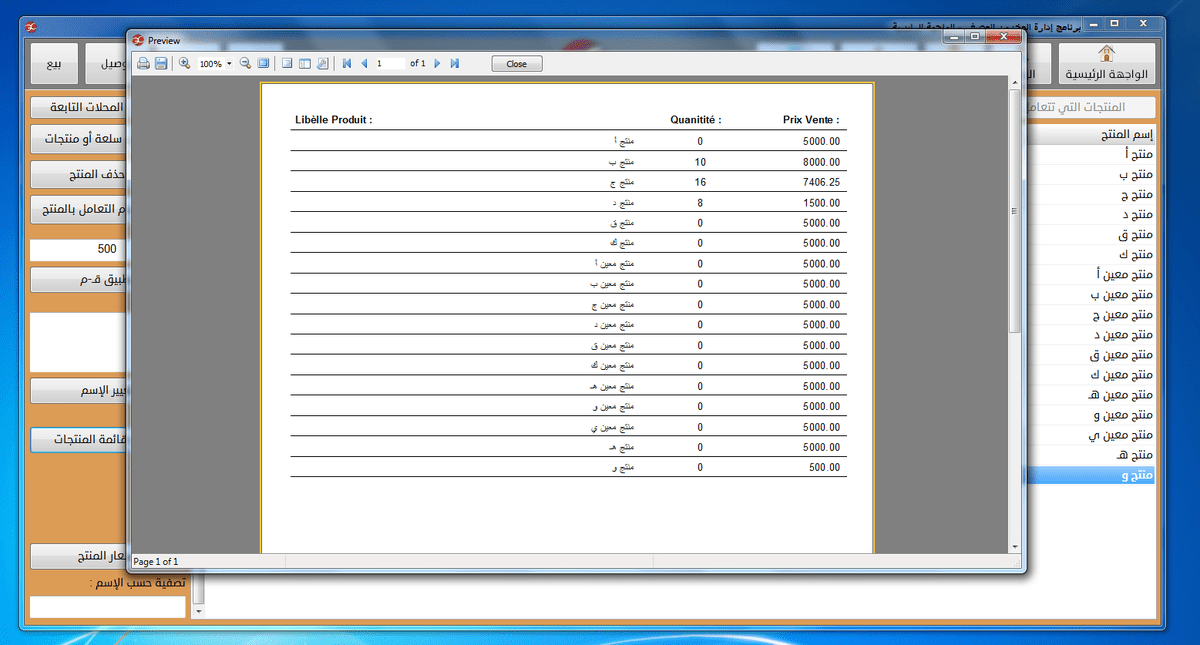1200x645 pixels.
Task: Zoom out of the preview page
Action: (246, 63)
